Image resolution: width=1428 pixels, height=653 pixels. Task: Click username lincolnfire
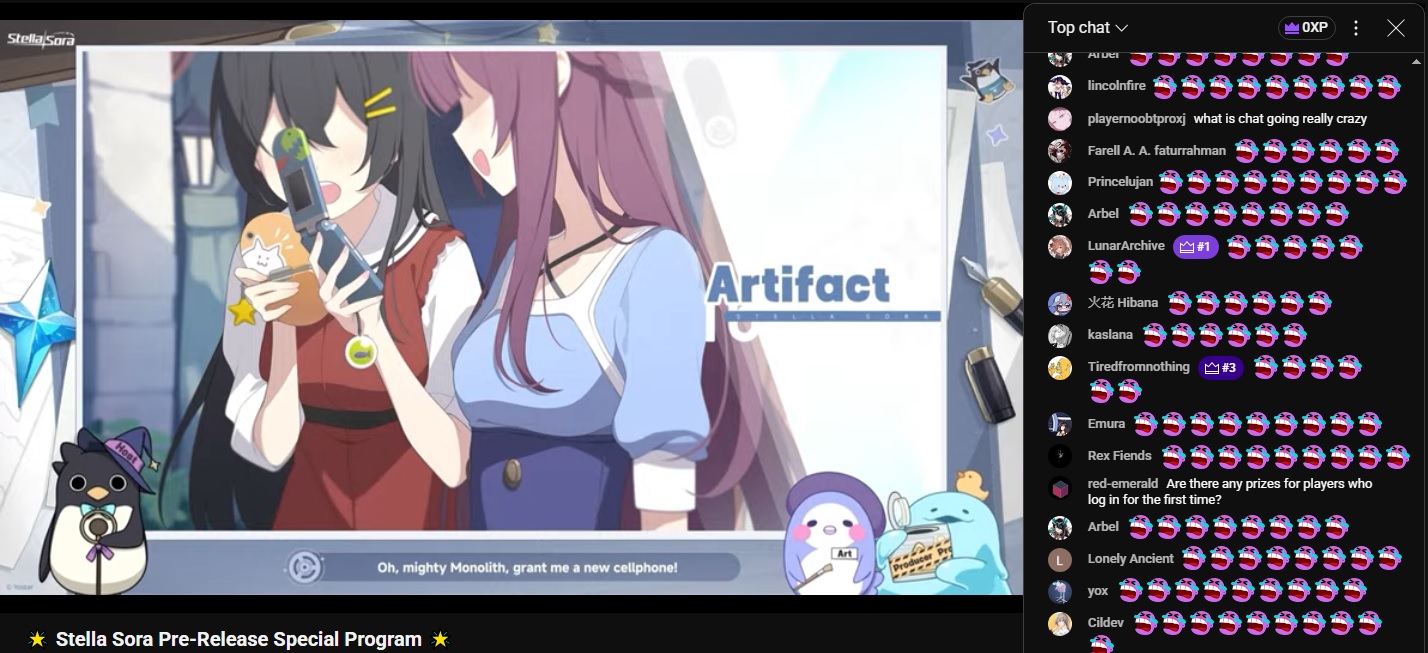click(x=1117, y=86)
